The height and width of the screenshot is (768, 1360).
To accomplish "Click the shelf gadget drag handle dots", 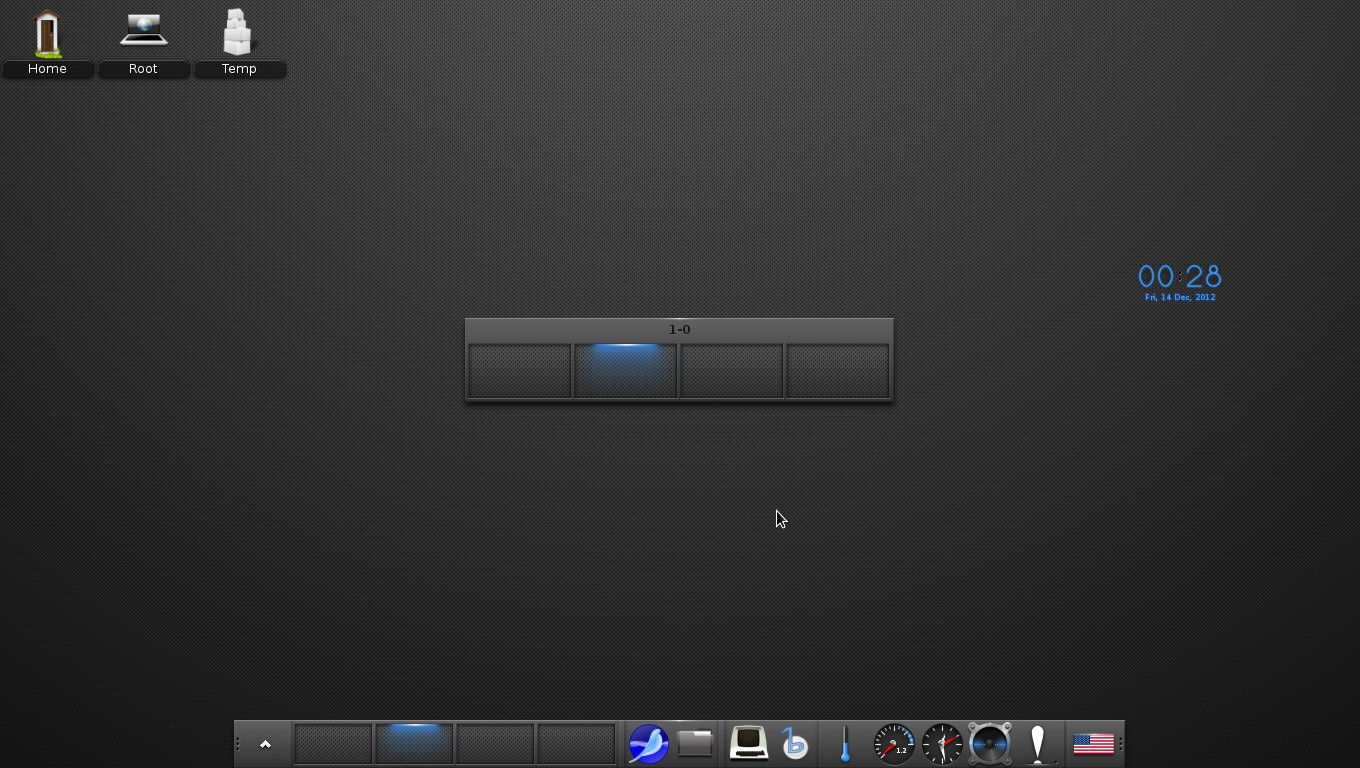I will (237, 743).
